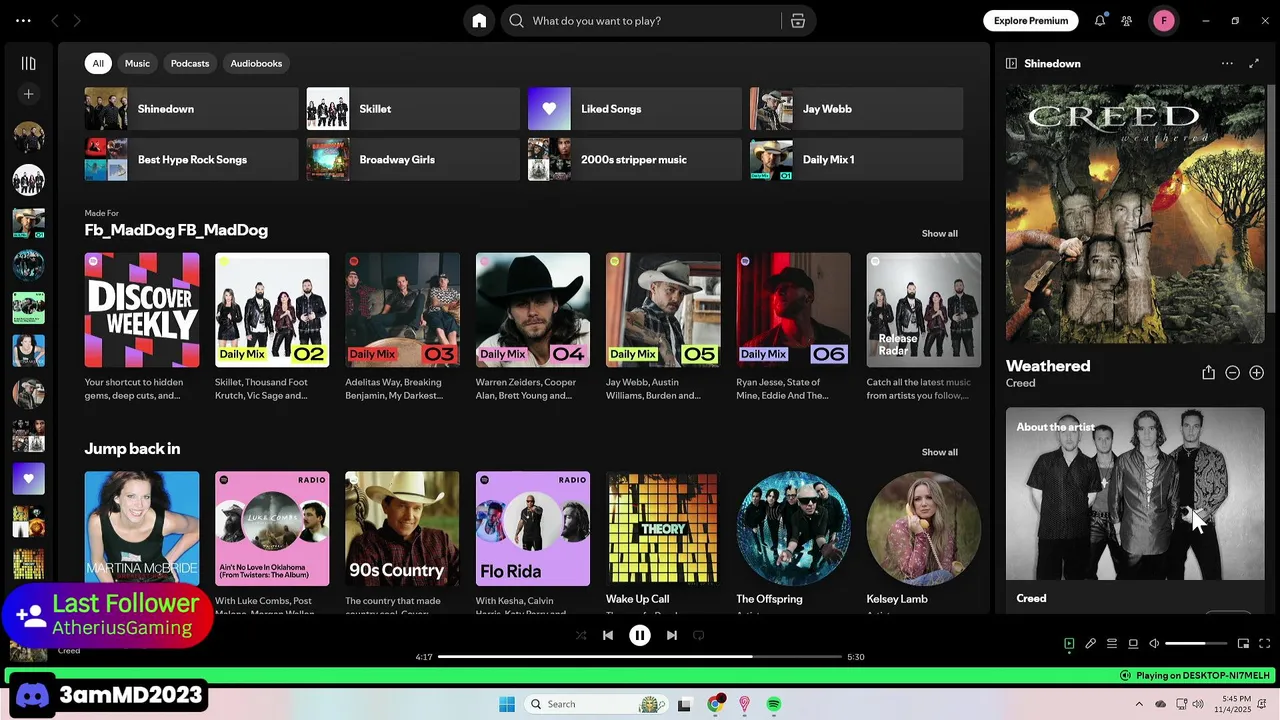Open Kelsey Lamb artist image

coord(924,529)
